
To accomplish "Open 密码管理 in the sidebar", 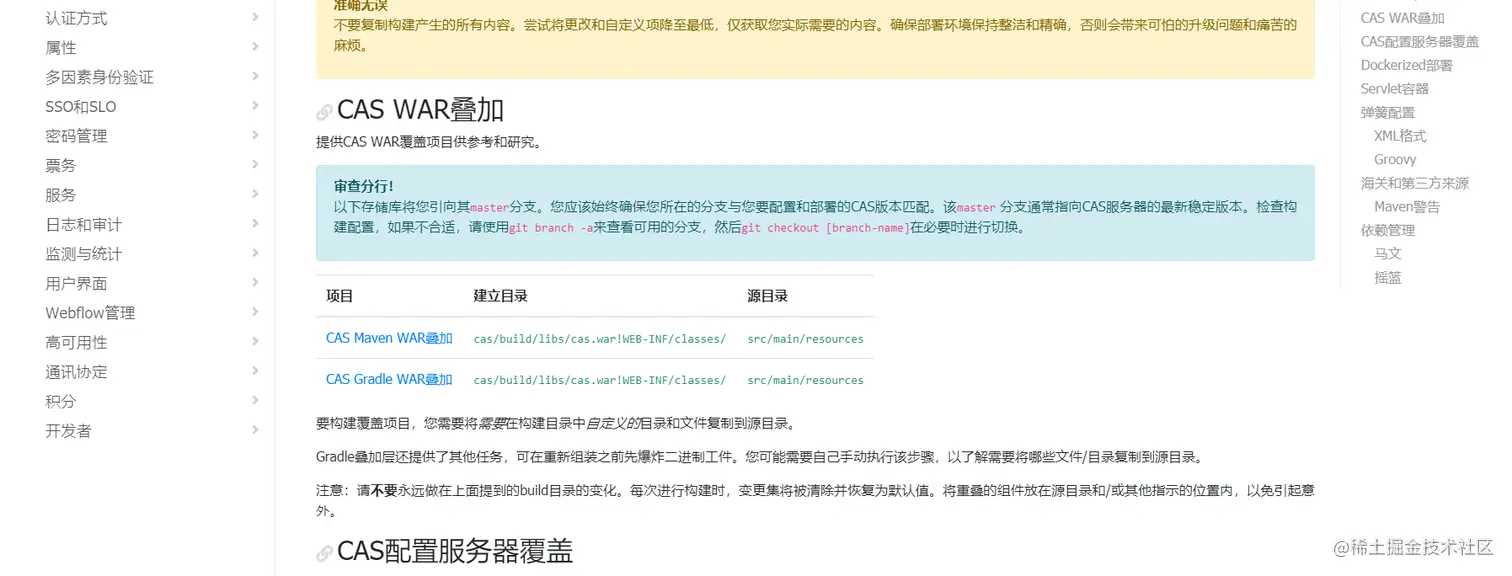I will pos(76,136).
